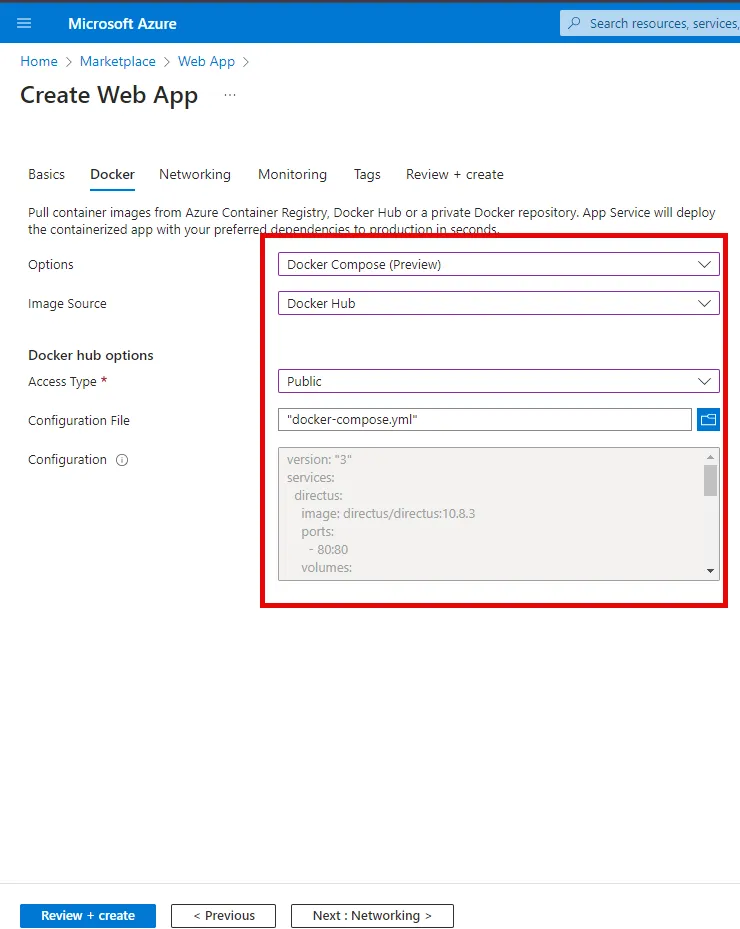Screen dimensions: 740x929
Task: Click the scroll down arrow in Configuration box
Action: point(711,571)
